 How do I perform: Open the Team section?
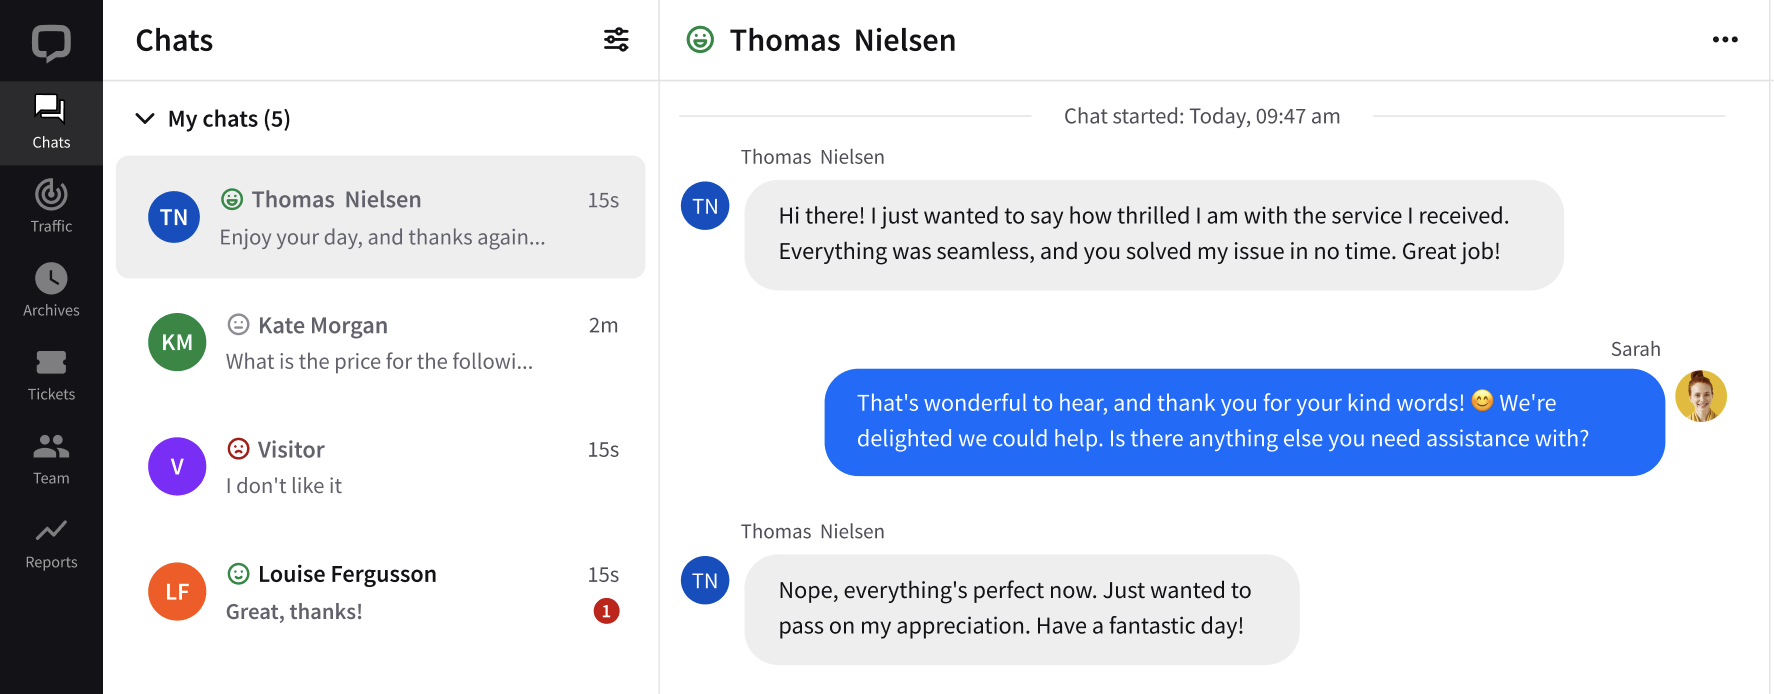tap(51, 459)
